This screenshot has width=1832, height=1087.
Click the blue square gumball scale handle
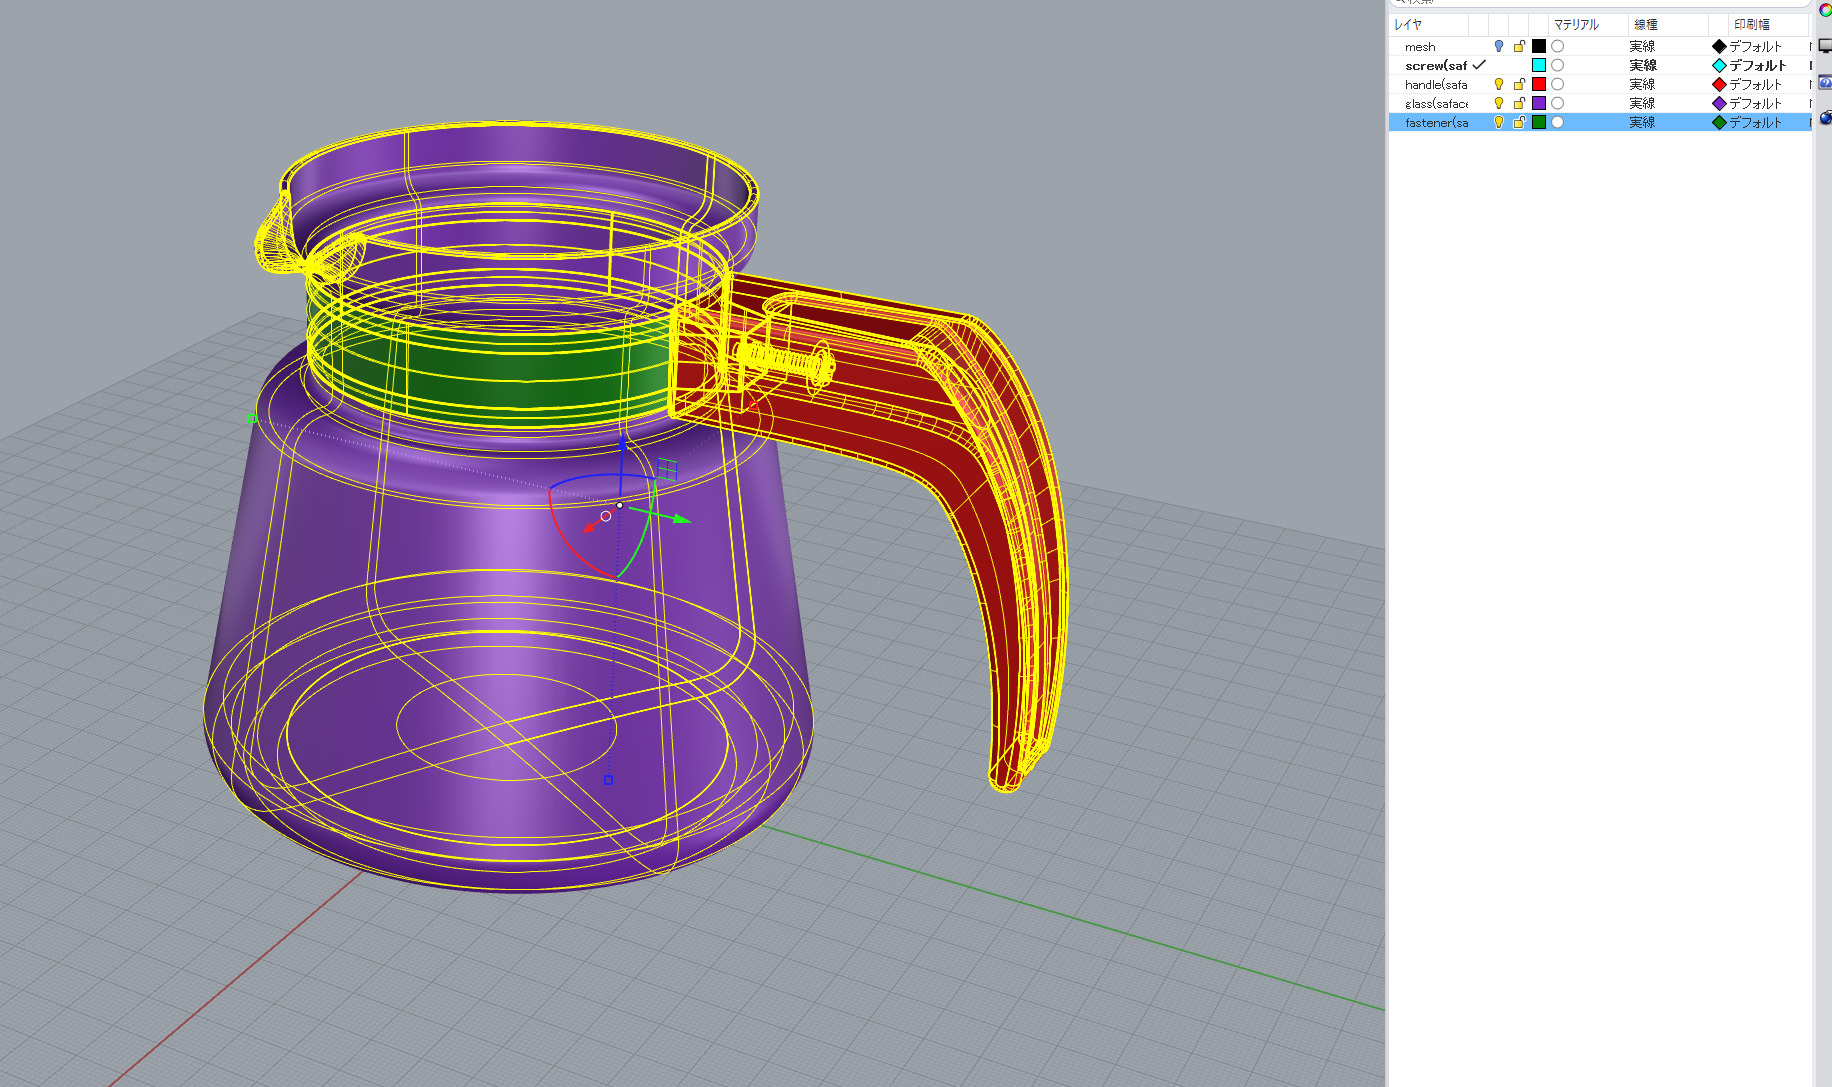(608, 780)
